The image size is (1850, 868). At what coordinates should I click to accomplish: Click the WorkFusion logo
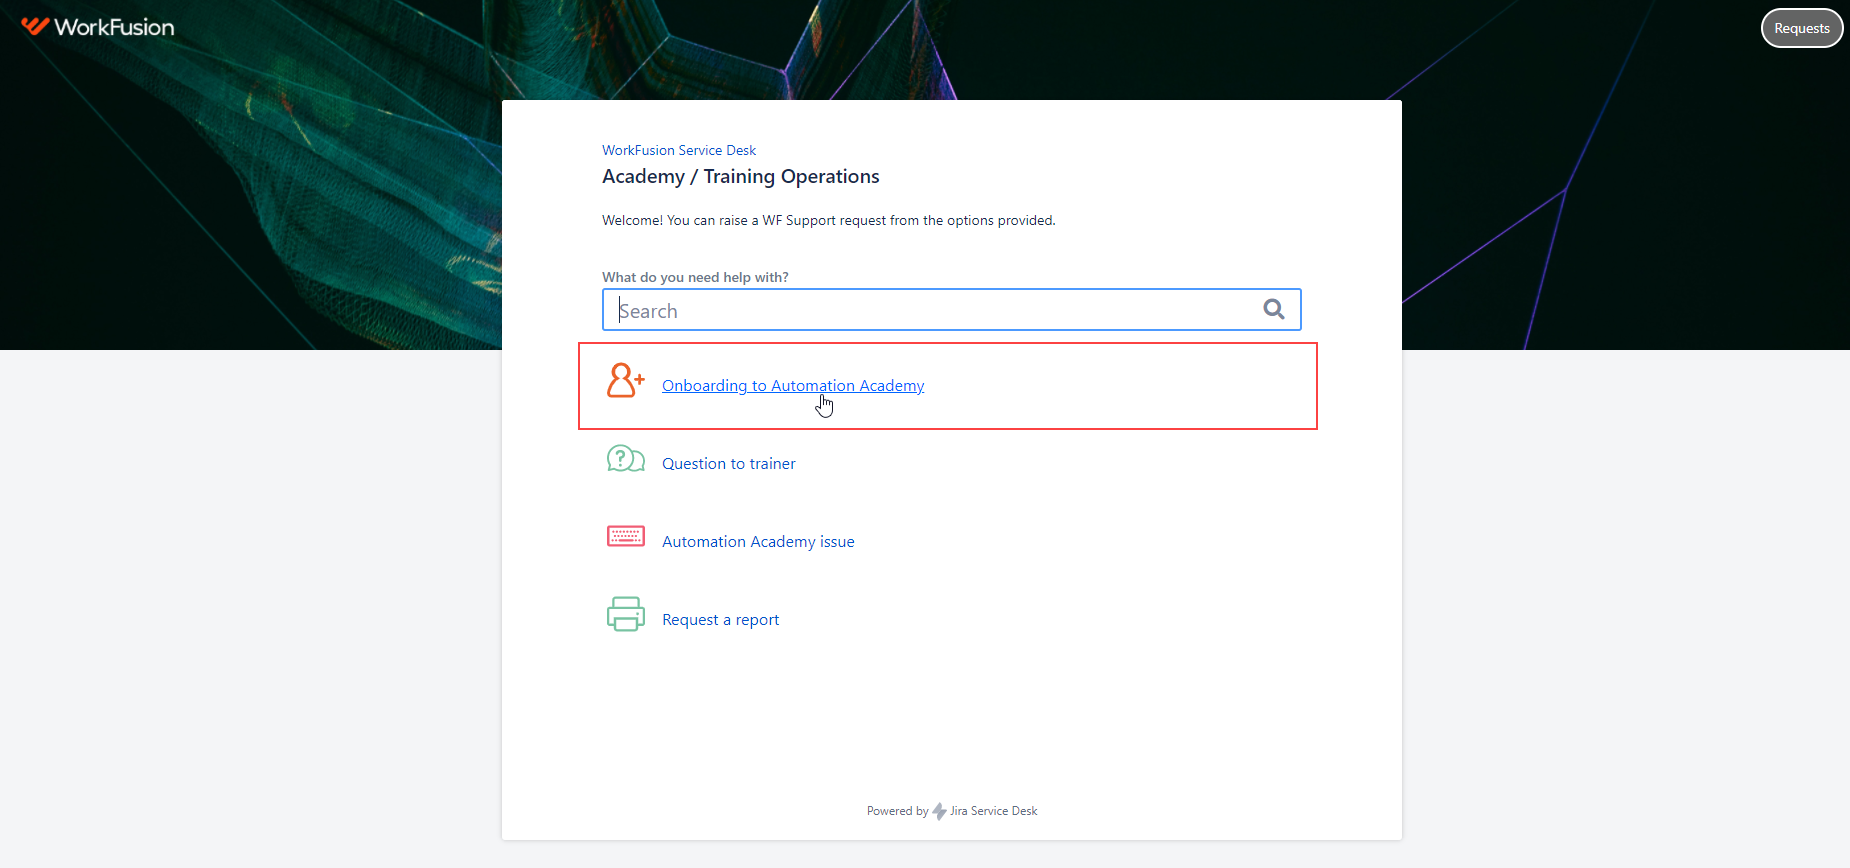point(98,27)
